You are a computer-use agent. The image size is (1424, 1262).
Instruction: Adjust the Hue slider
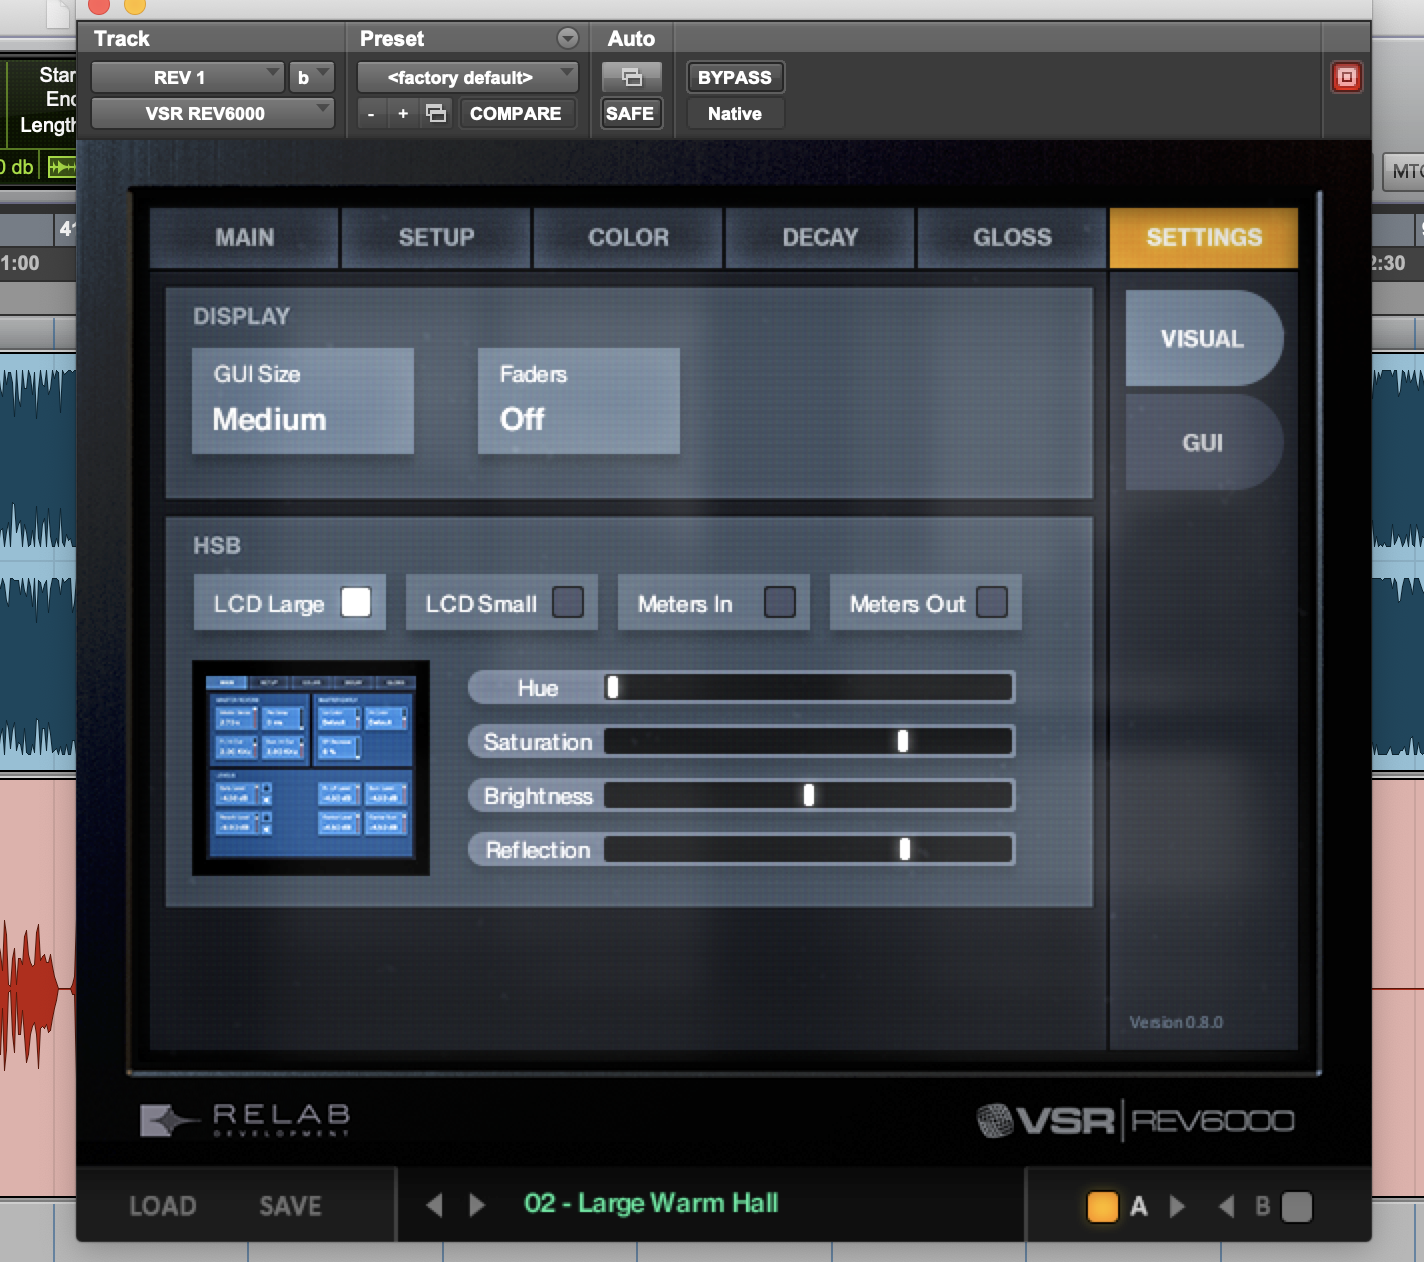point(809,687)
